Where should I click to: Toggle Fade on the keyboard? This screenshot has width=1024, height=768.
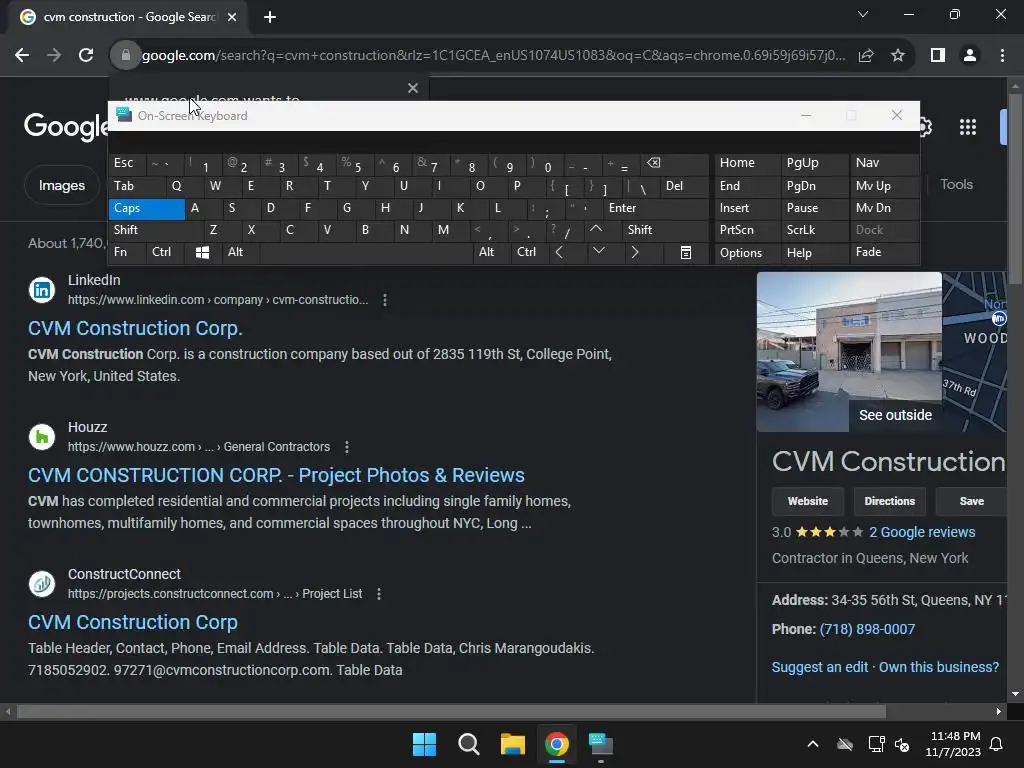tap(884, 252)
